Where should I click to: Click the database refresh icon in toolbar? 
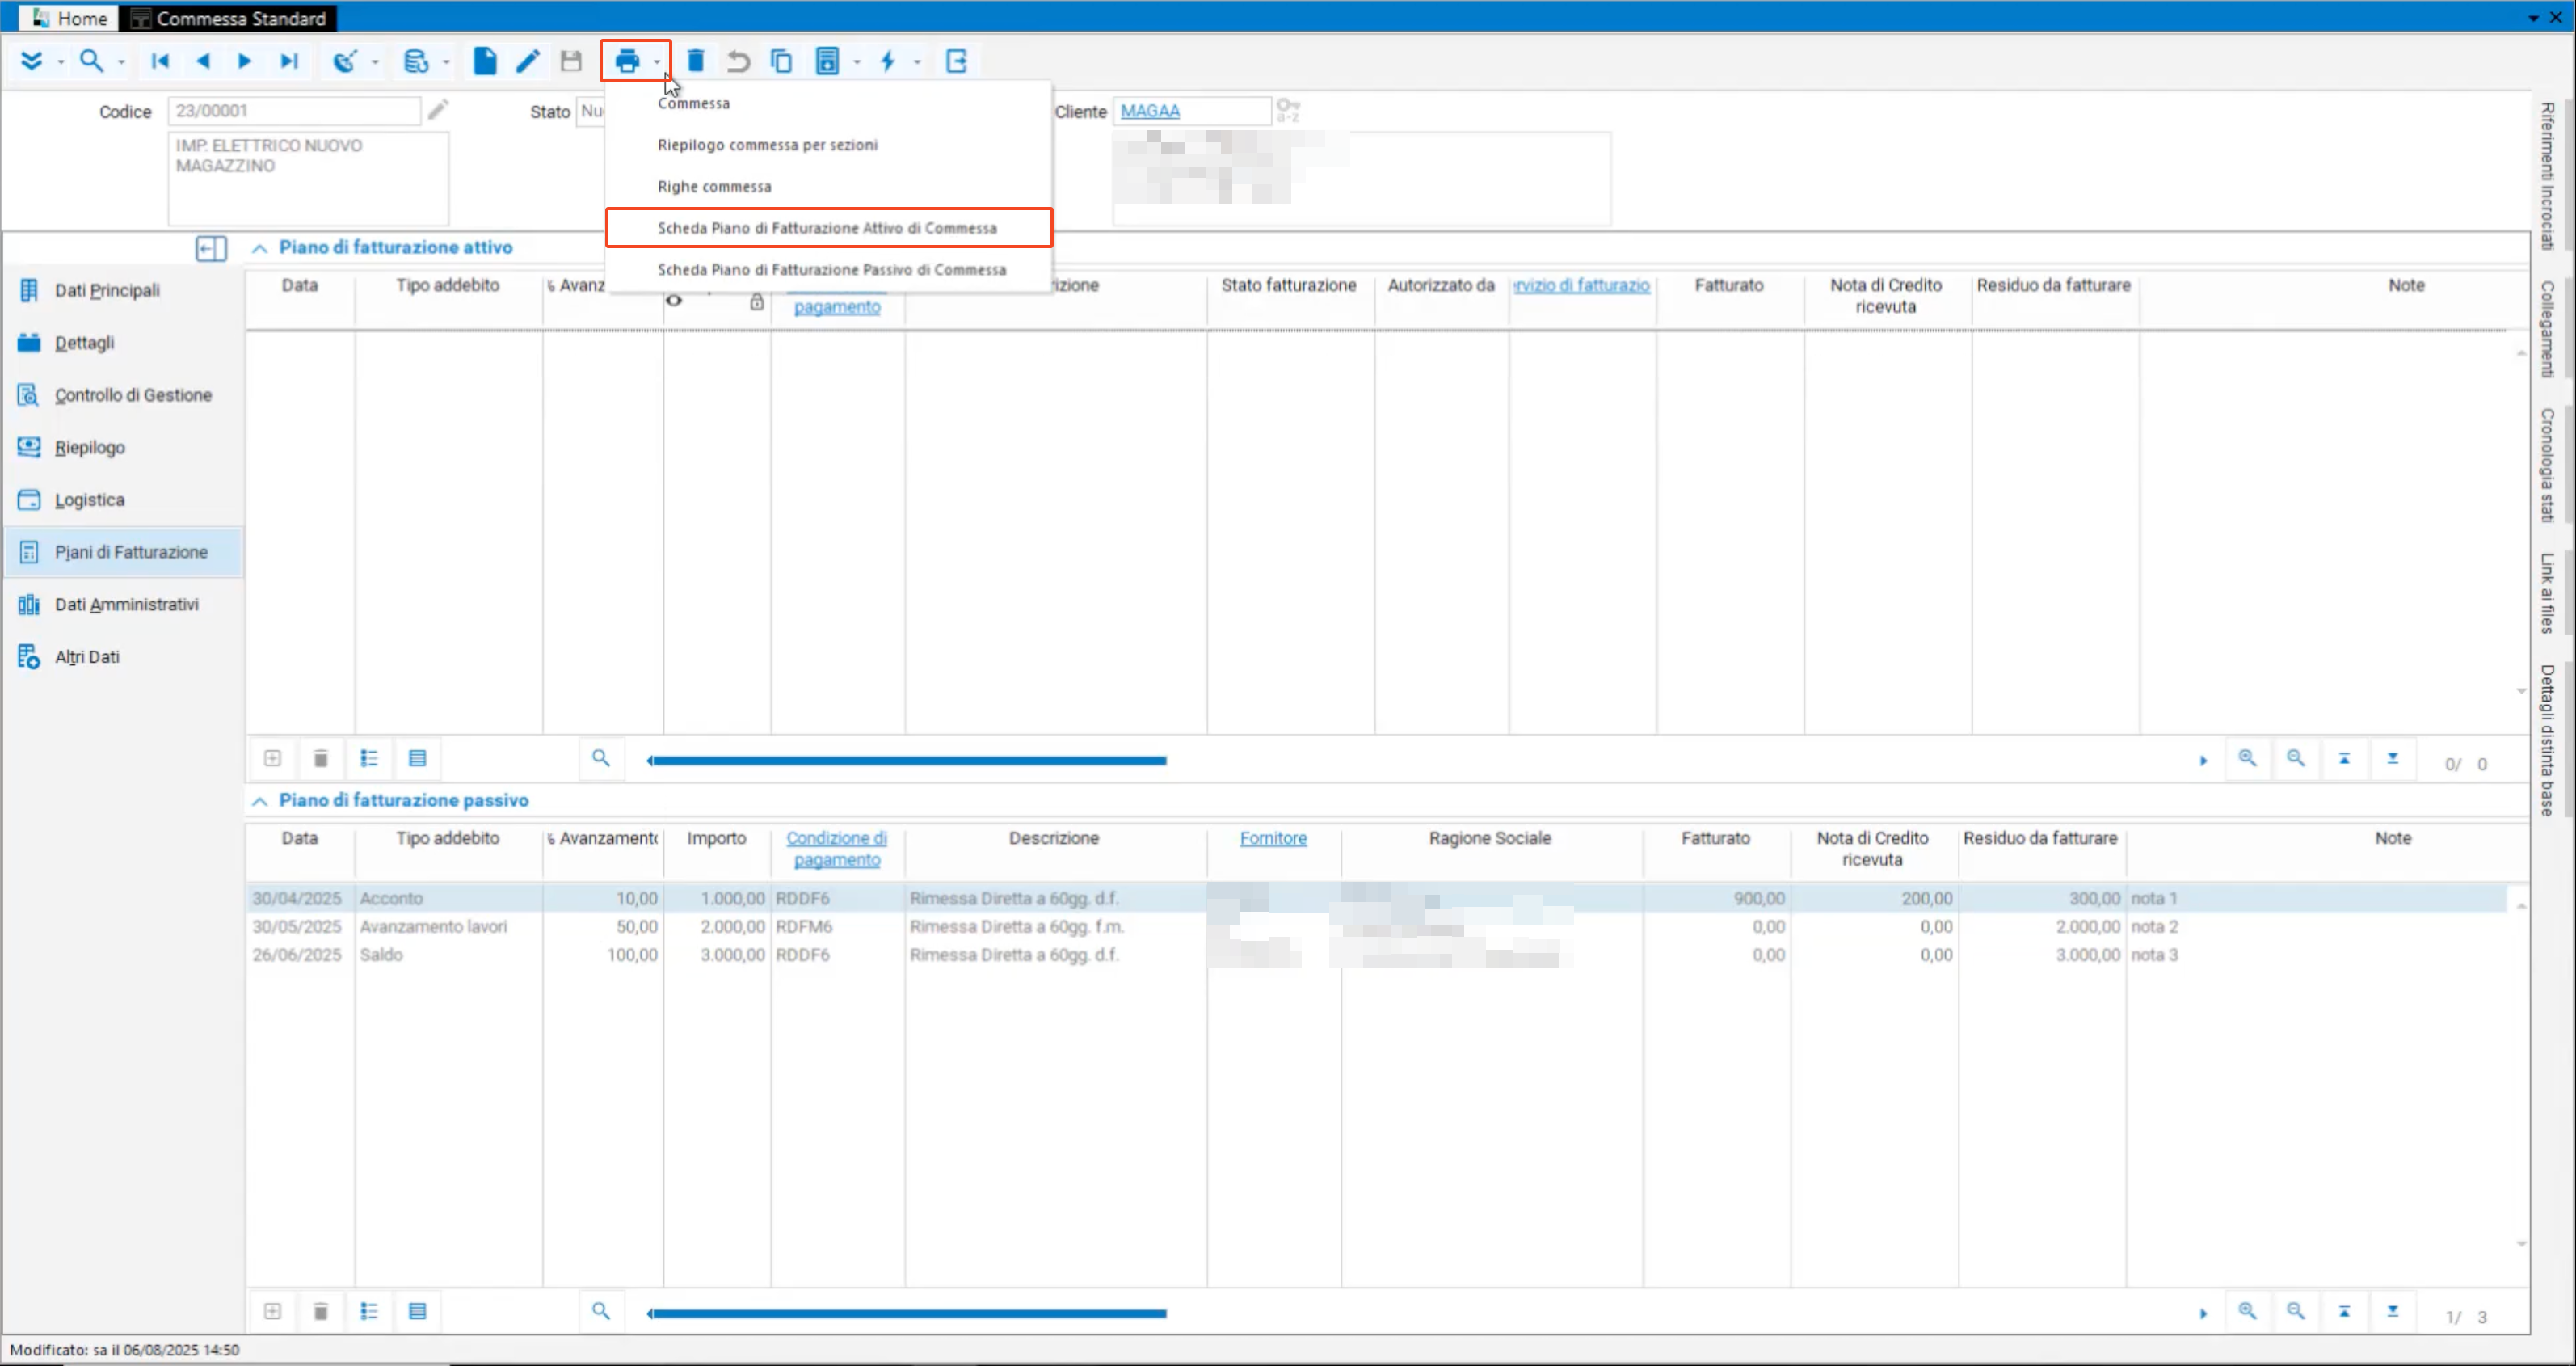(416, 61)
